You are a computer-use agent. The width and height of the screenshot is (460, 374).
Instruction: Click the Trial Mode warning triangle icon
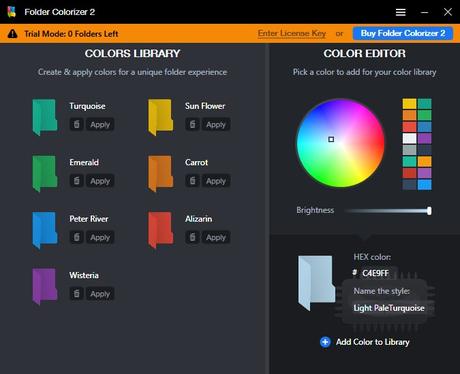tap(12, 34)
